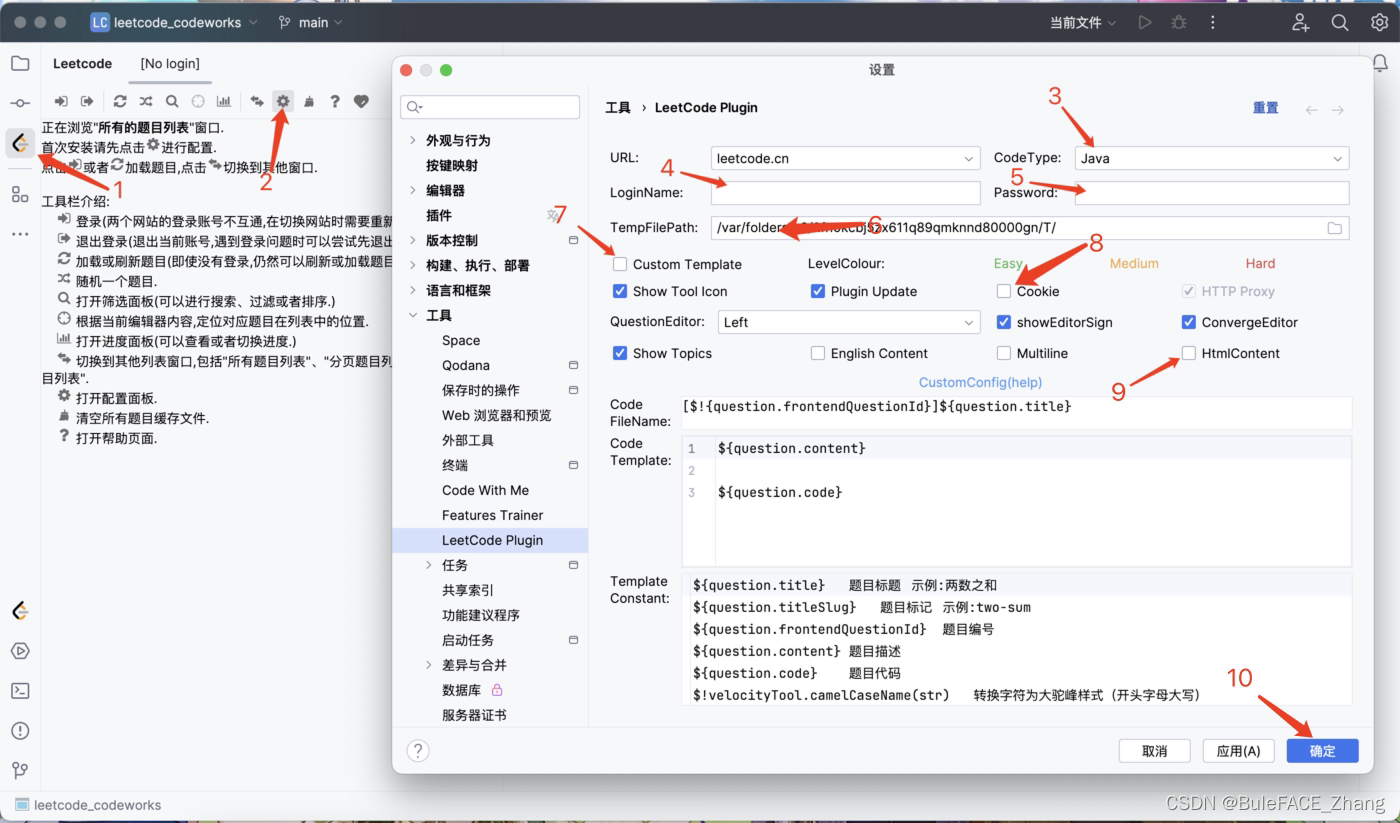Open Search Everywhere with the top magnifier
This screenshot has height=823, width=1400.
click(x=1340, y=22)
